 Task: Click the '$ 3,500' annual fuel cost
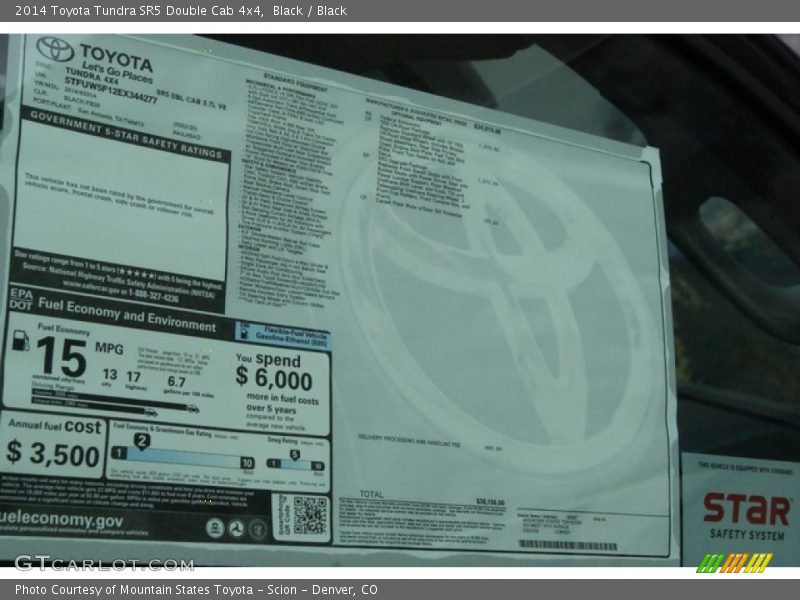[53, 454]
